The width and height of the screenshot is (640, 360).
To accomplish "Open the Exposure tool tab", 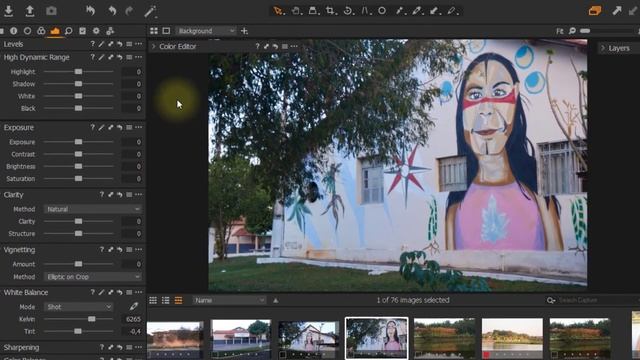I will pos(55,31).
